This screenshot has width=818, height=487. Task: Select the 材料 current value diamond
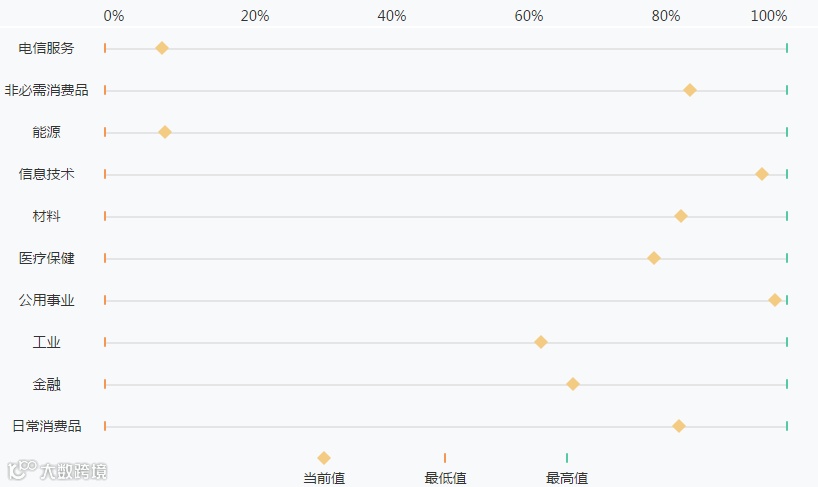(x=681, y=216)
